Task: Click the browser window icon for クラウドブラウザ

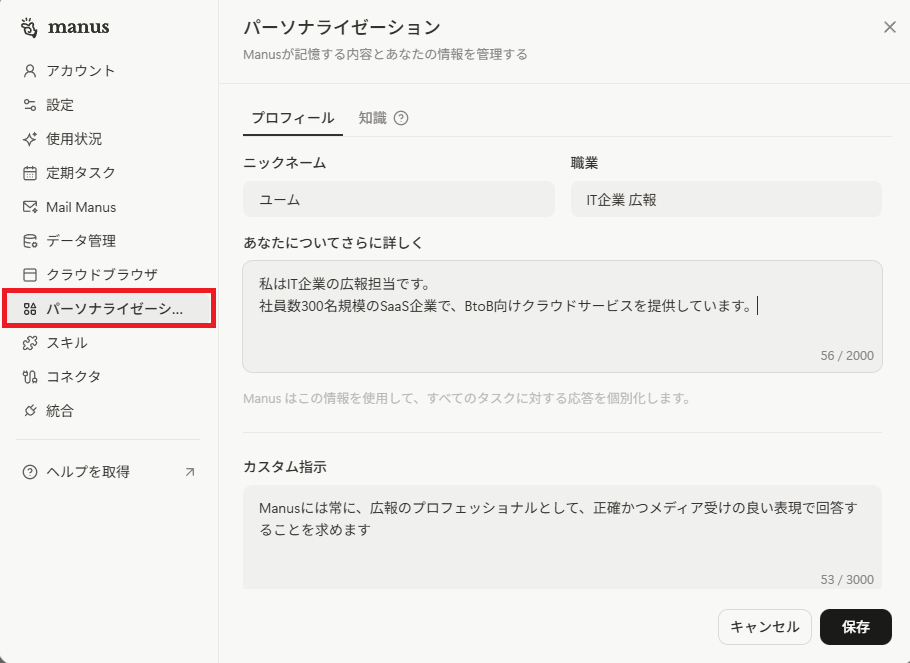Action: click(30, 275)
